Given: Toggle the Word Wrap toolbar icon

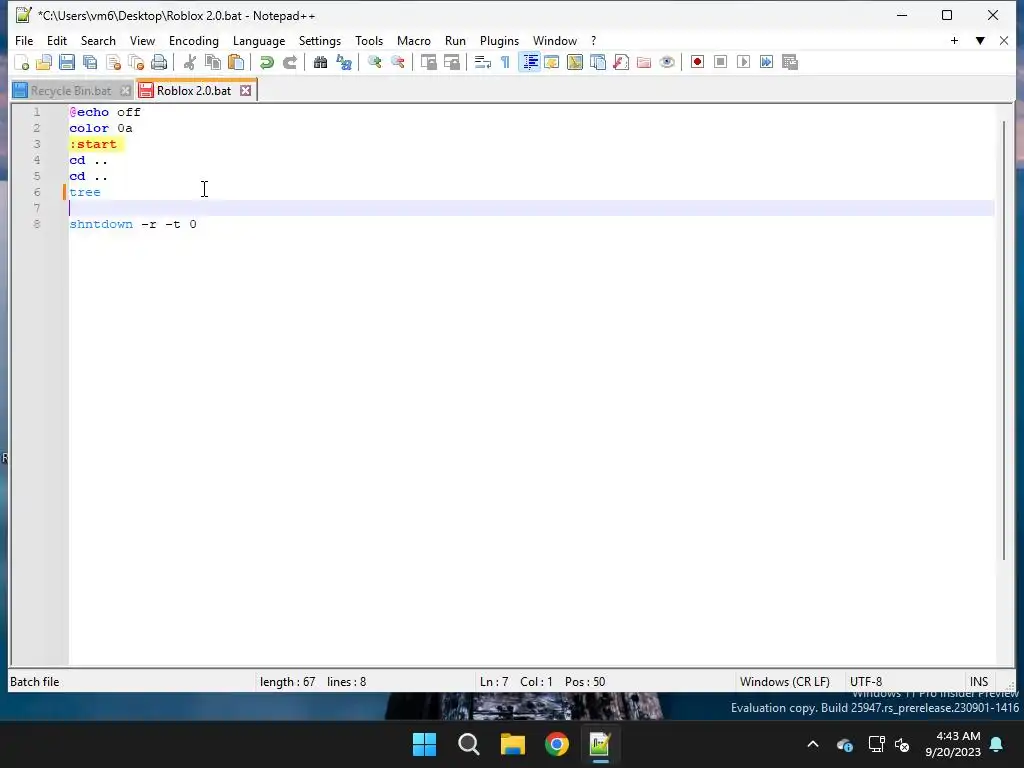Looking at the screenshot, I should click(483, 62).
